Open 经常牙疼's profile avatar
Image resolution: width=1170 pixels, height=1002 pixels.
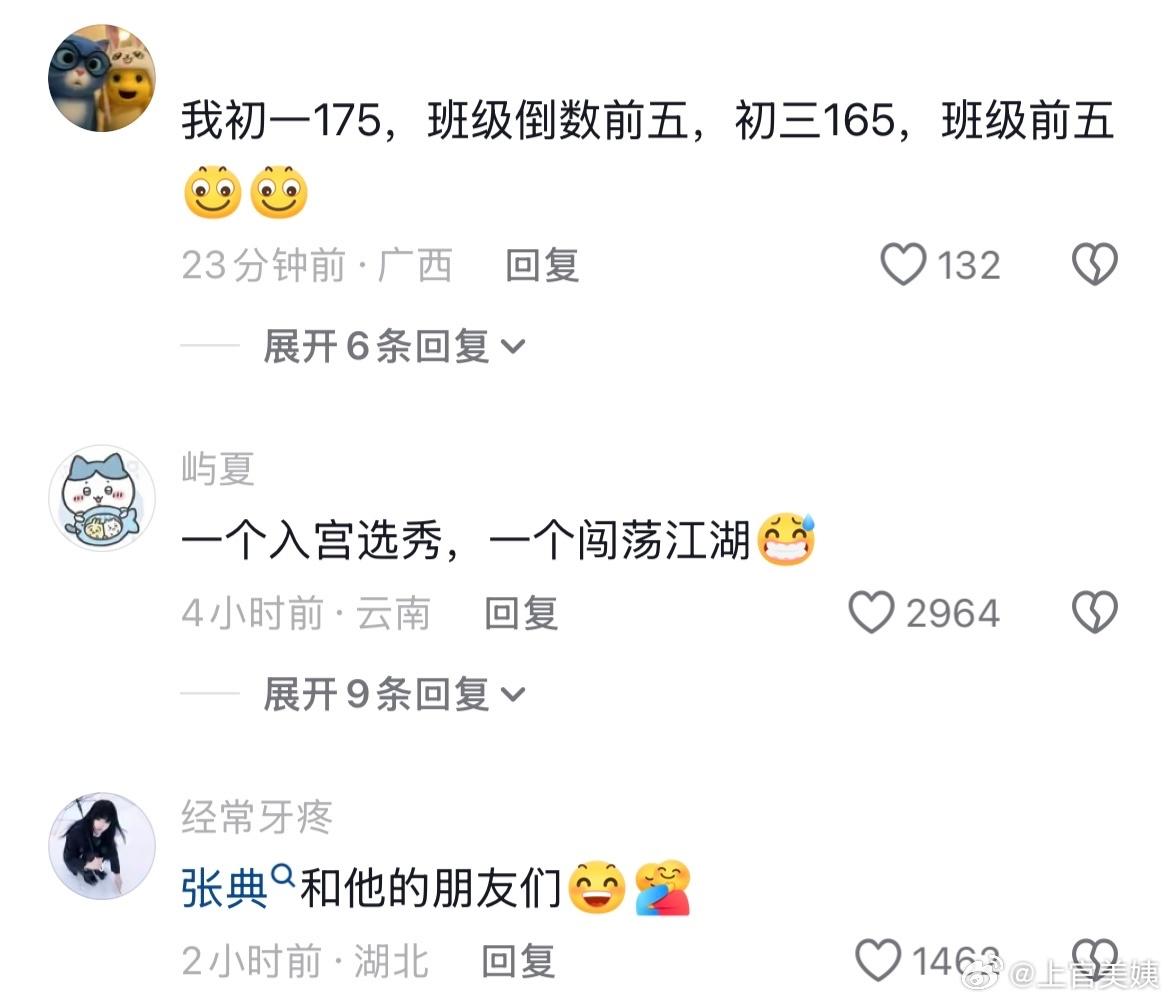pos(102,846)
